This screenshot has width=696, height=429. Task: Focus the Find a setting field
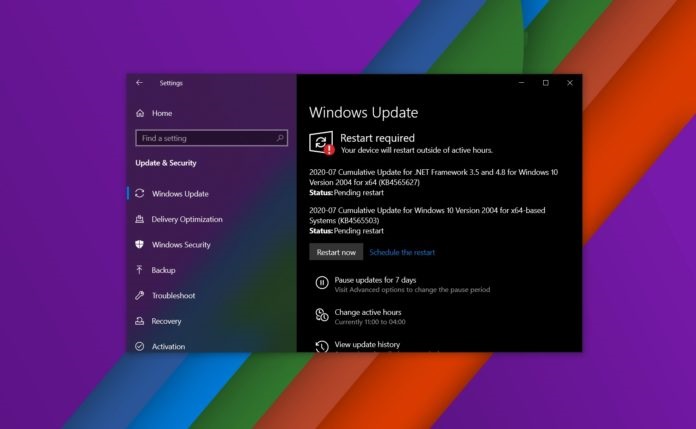[x=211, y=138]
